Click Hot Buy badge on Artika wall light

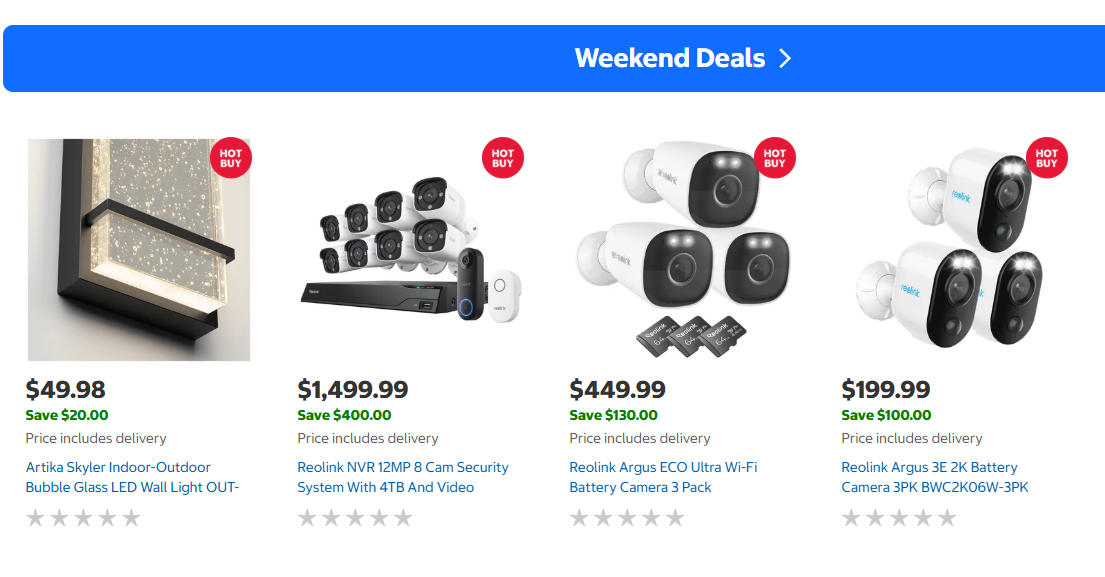click(x=231, y=158)
